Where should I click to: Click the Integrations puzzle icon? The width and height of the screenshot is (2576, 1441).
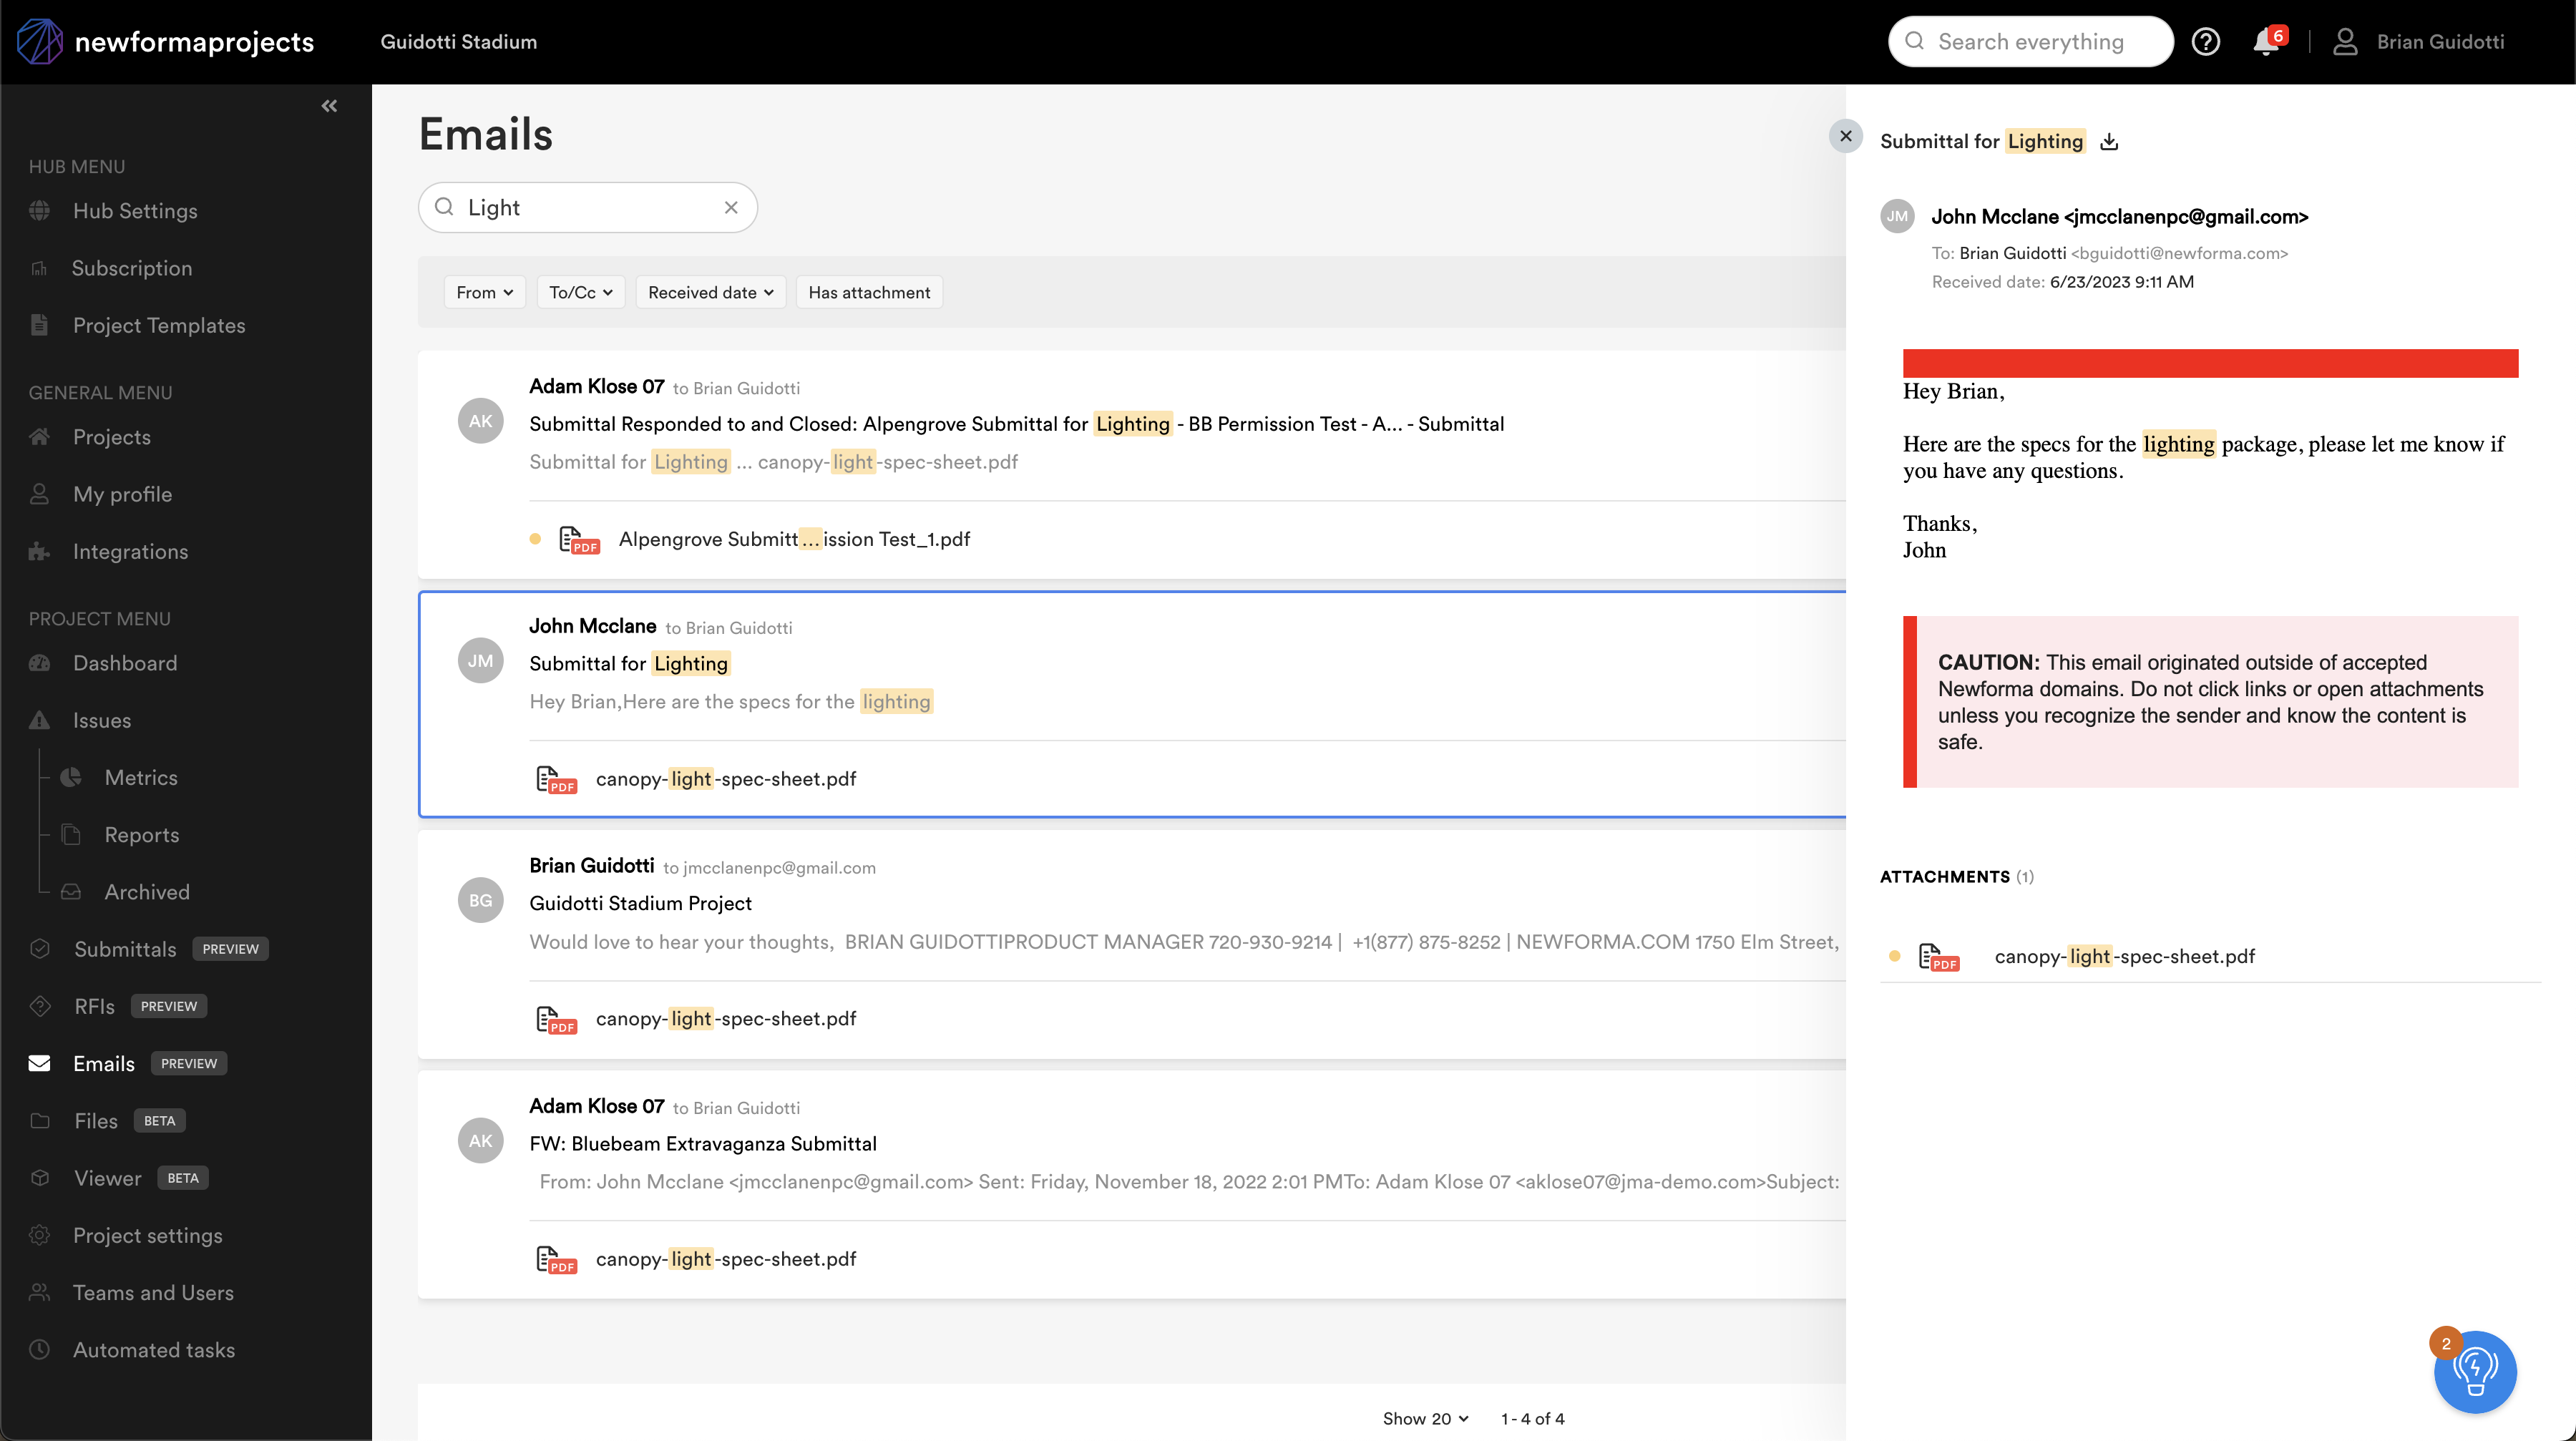(40, 552)
